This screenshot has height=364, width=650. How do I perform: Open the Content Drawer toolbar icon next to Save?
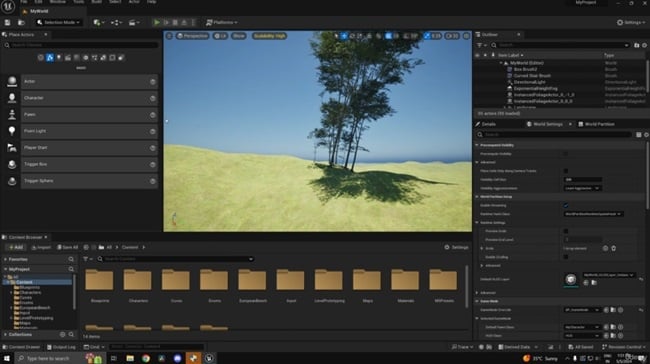click(x=21, y=22)
